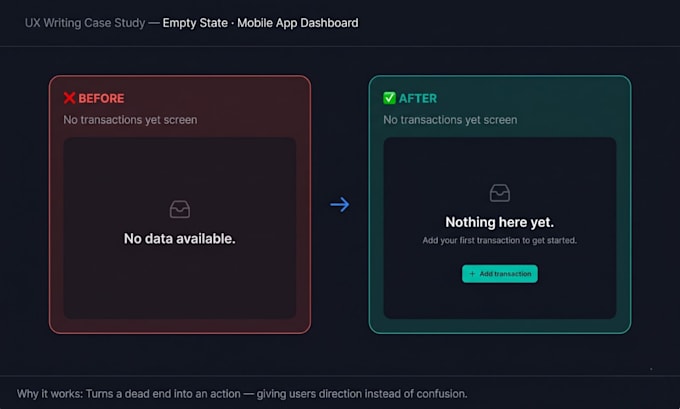Click the plus icon in Add transaction button
The width and height of the screenshot is (680, 409).
[x=472, y=274]
